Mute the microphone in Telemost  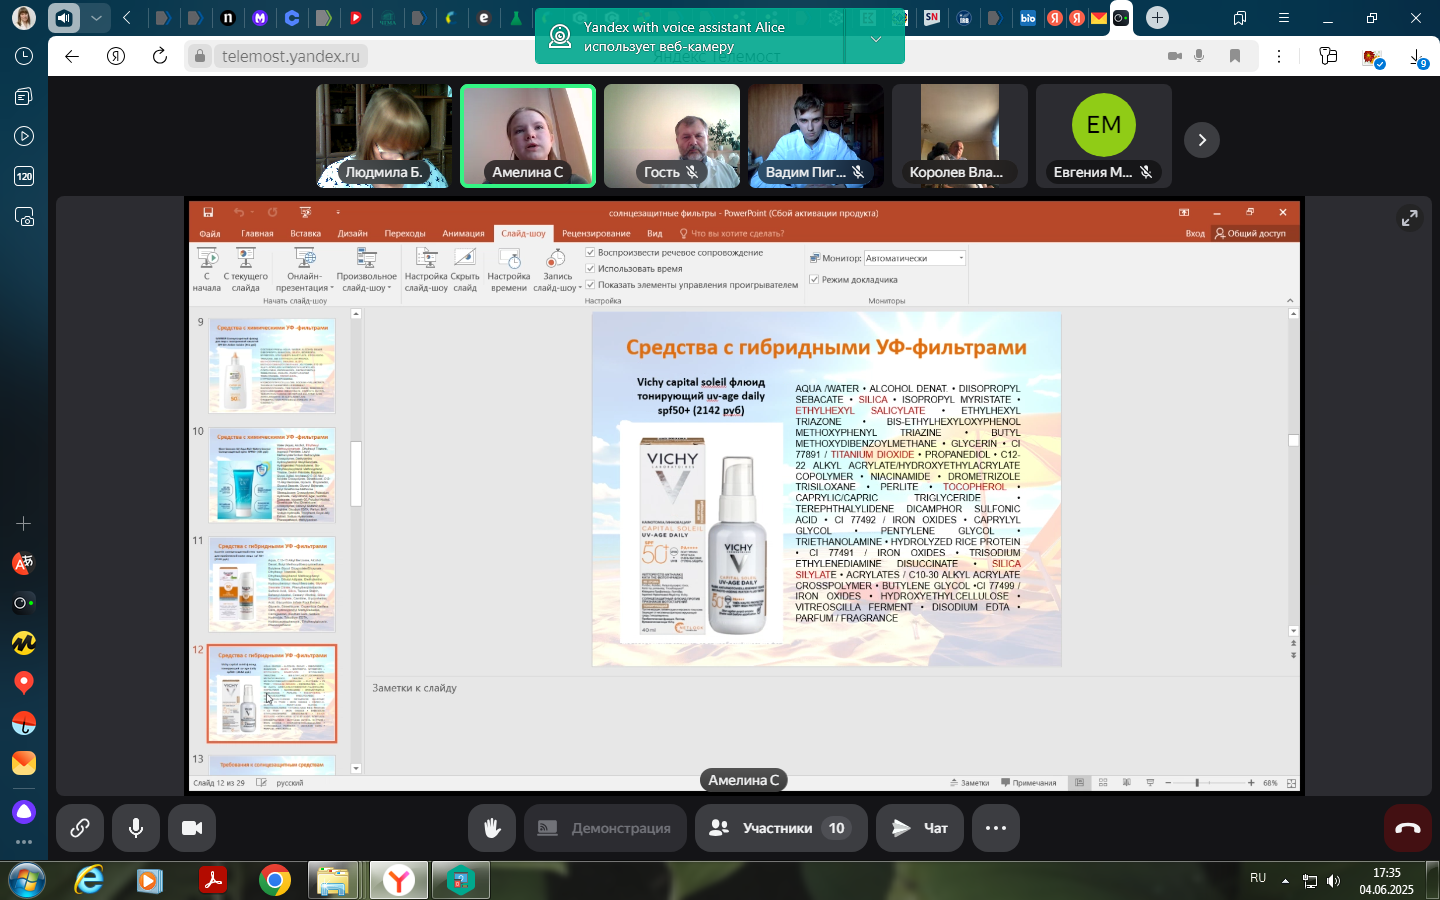point(136,828)
